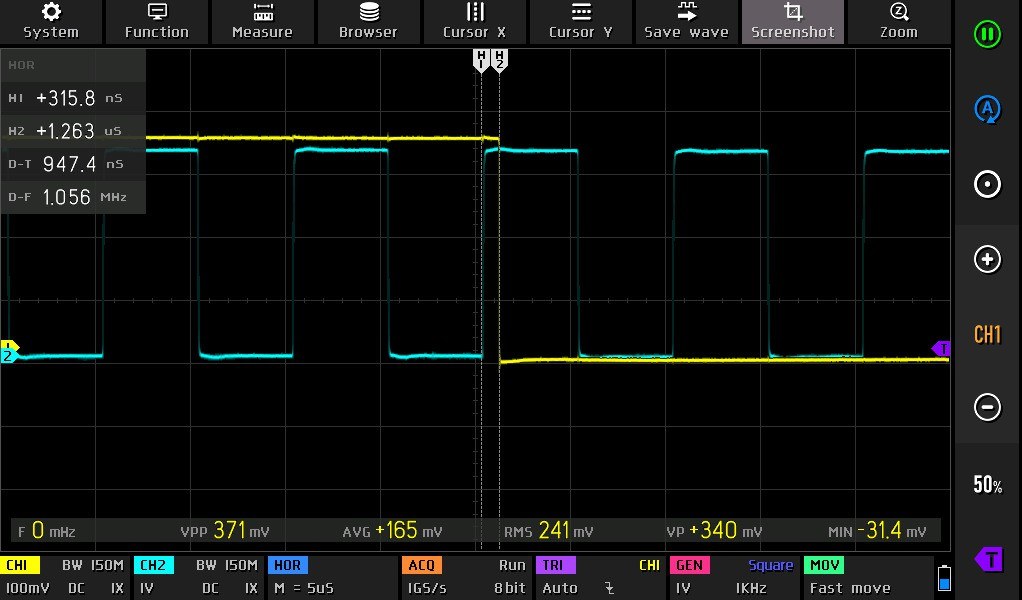Select the H2 cursor marker handle
This screenshot has height=600, width=1022.
click(499, 59)
